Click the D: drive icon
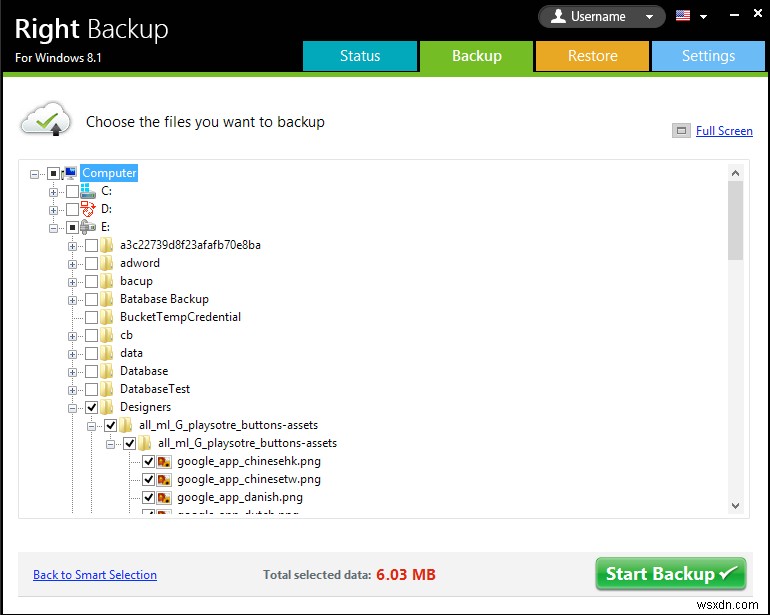Image resolution: width=770 pixels, height=615 pixels. tap(88, 209)
